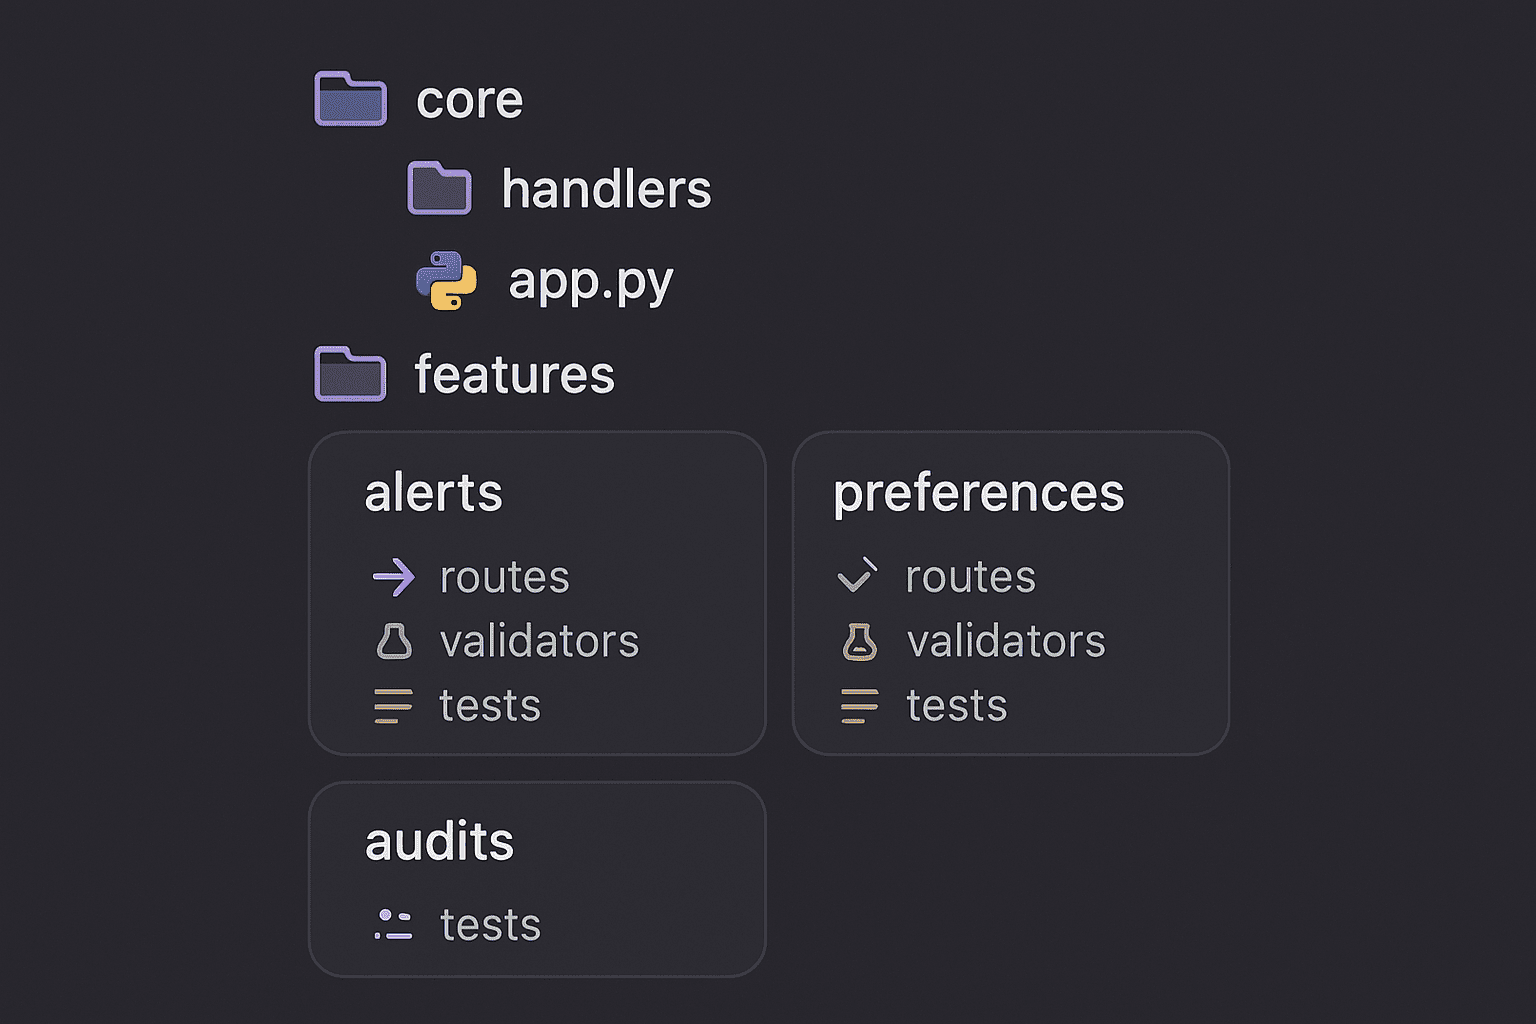Screen dimensions: 1536x1024
Task: Click the Python icon beside app.py
Action: coord(446,280)
